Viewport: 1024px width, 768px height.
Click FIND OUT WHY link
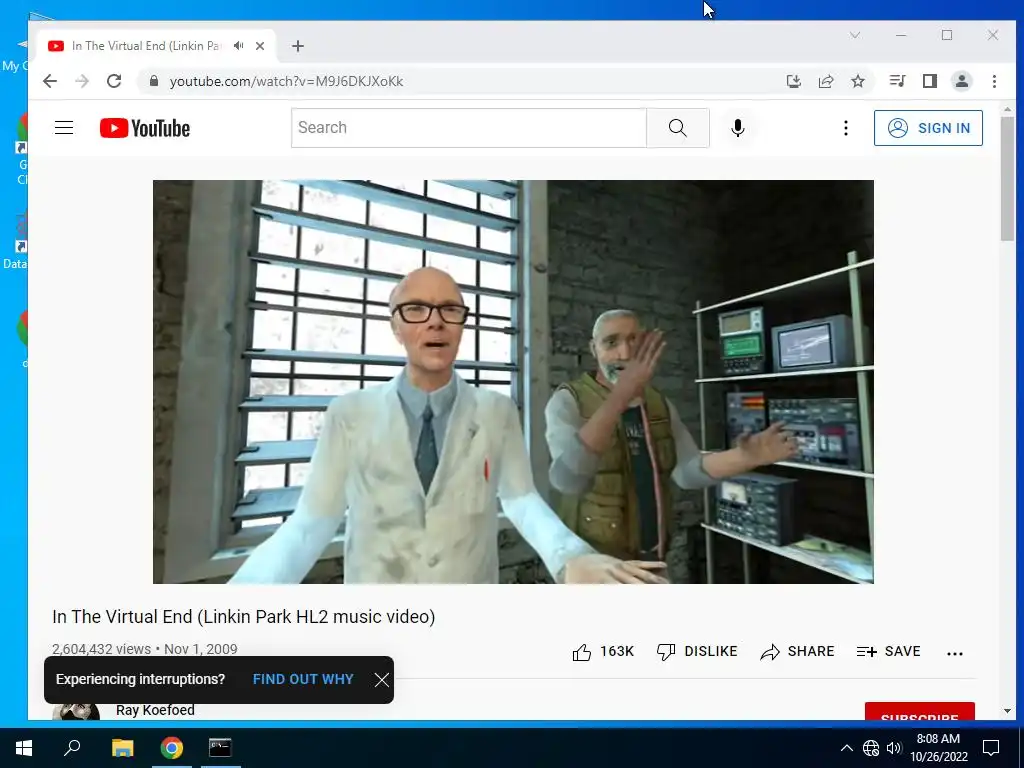(303, 679)
